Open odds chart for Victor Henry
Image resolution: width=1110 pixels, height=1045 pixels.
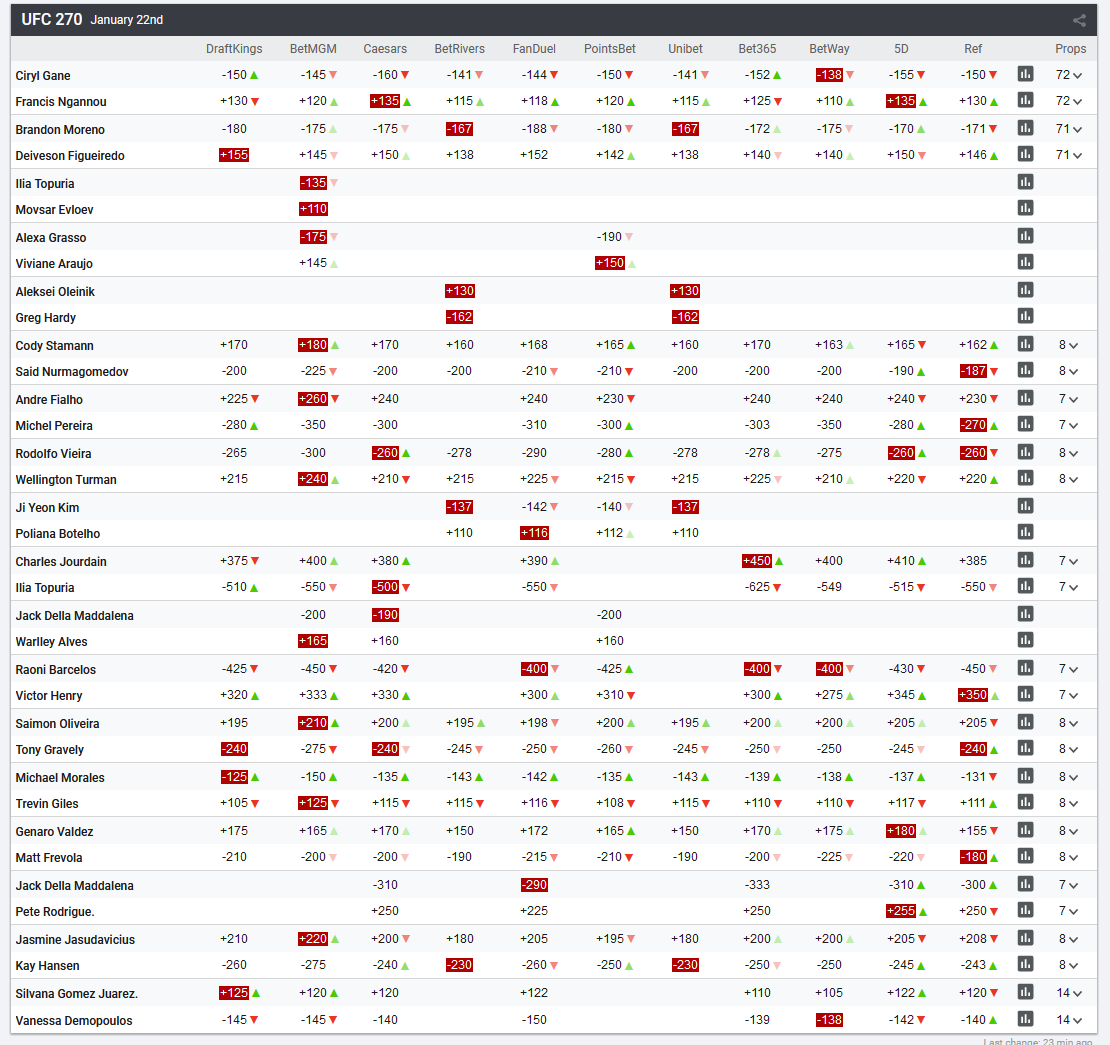pos(1025,694)
